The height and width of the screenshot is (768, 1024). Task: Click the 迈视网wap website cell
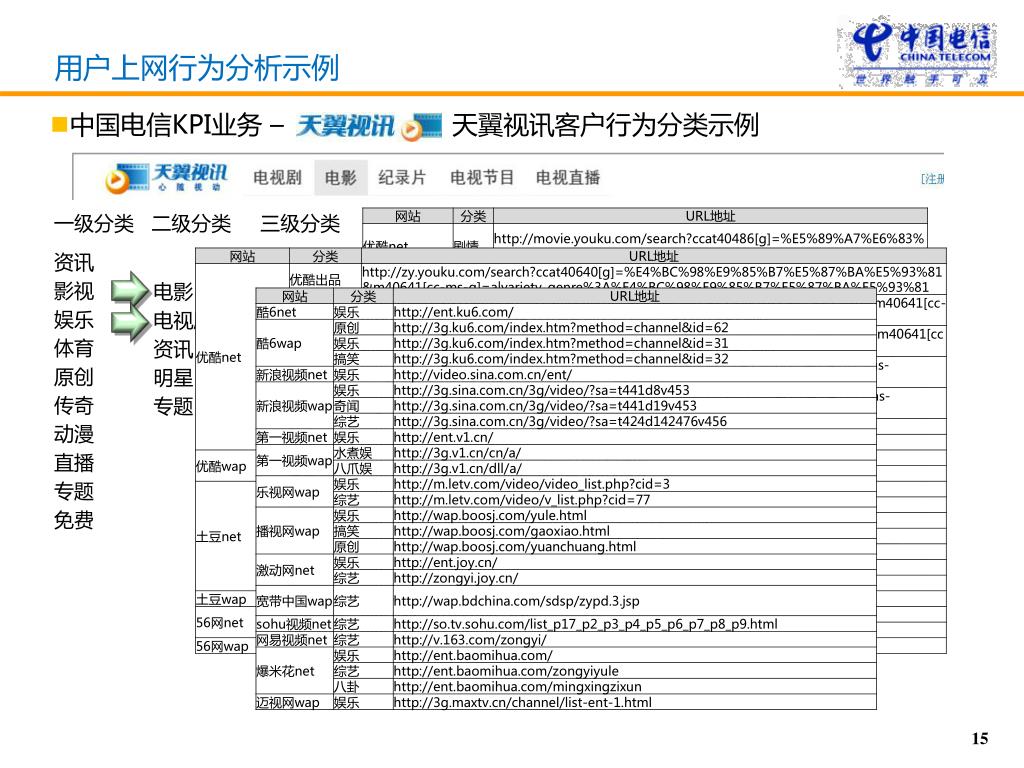(294, 703)
